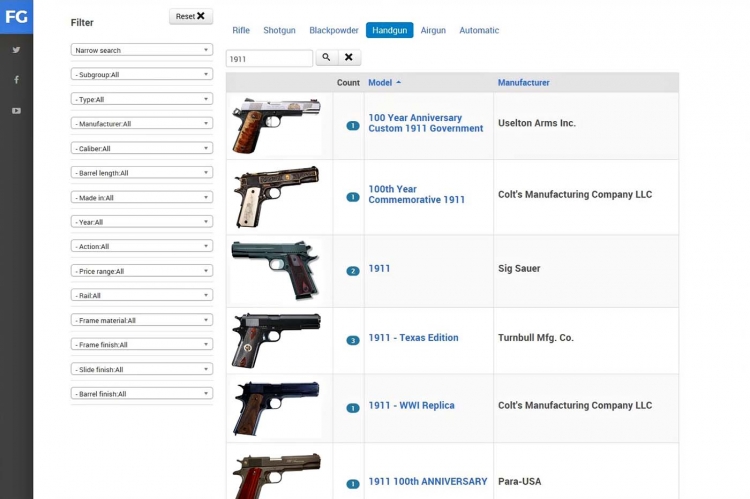This screenshot has height=499, width=750.
Task: Open the Twitter sidebar icon
Action: [16, 50]
